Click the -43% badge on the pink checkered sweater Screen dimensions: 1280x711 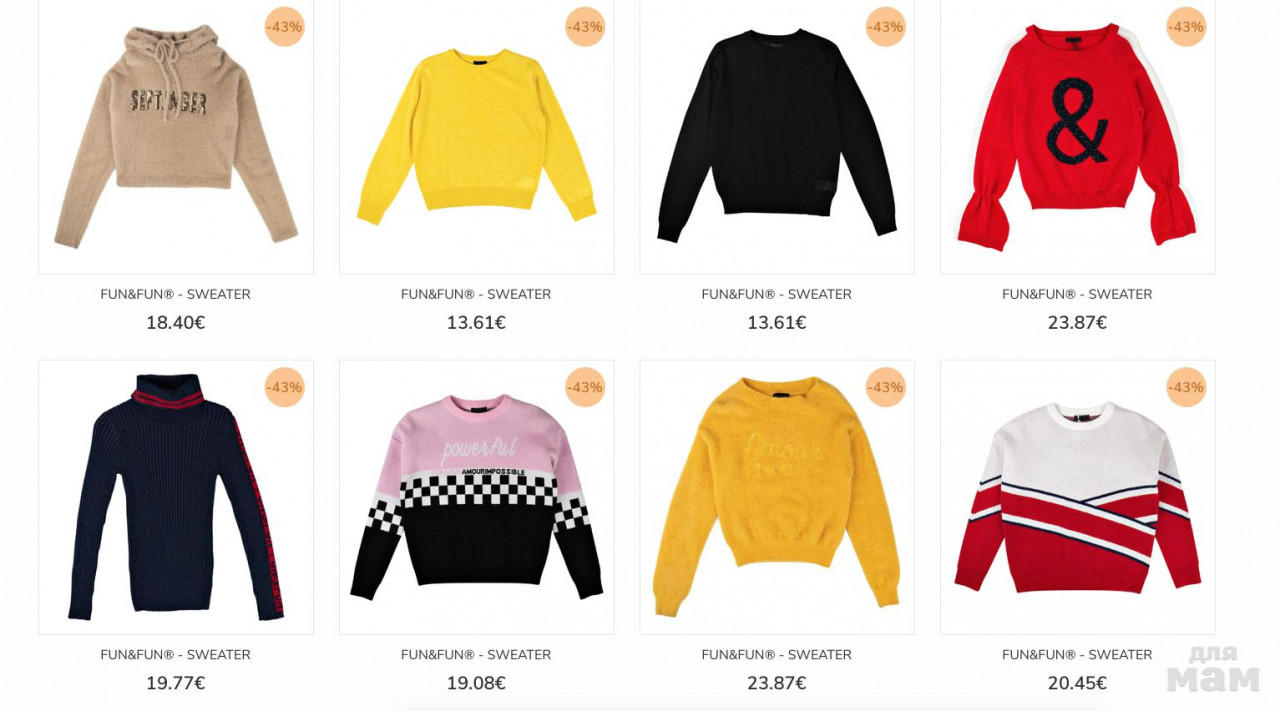(x=585, y=387)
